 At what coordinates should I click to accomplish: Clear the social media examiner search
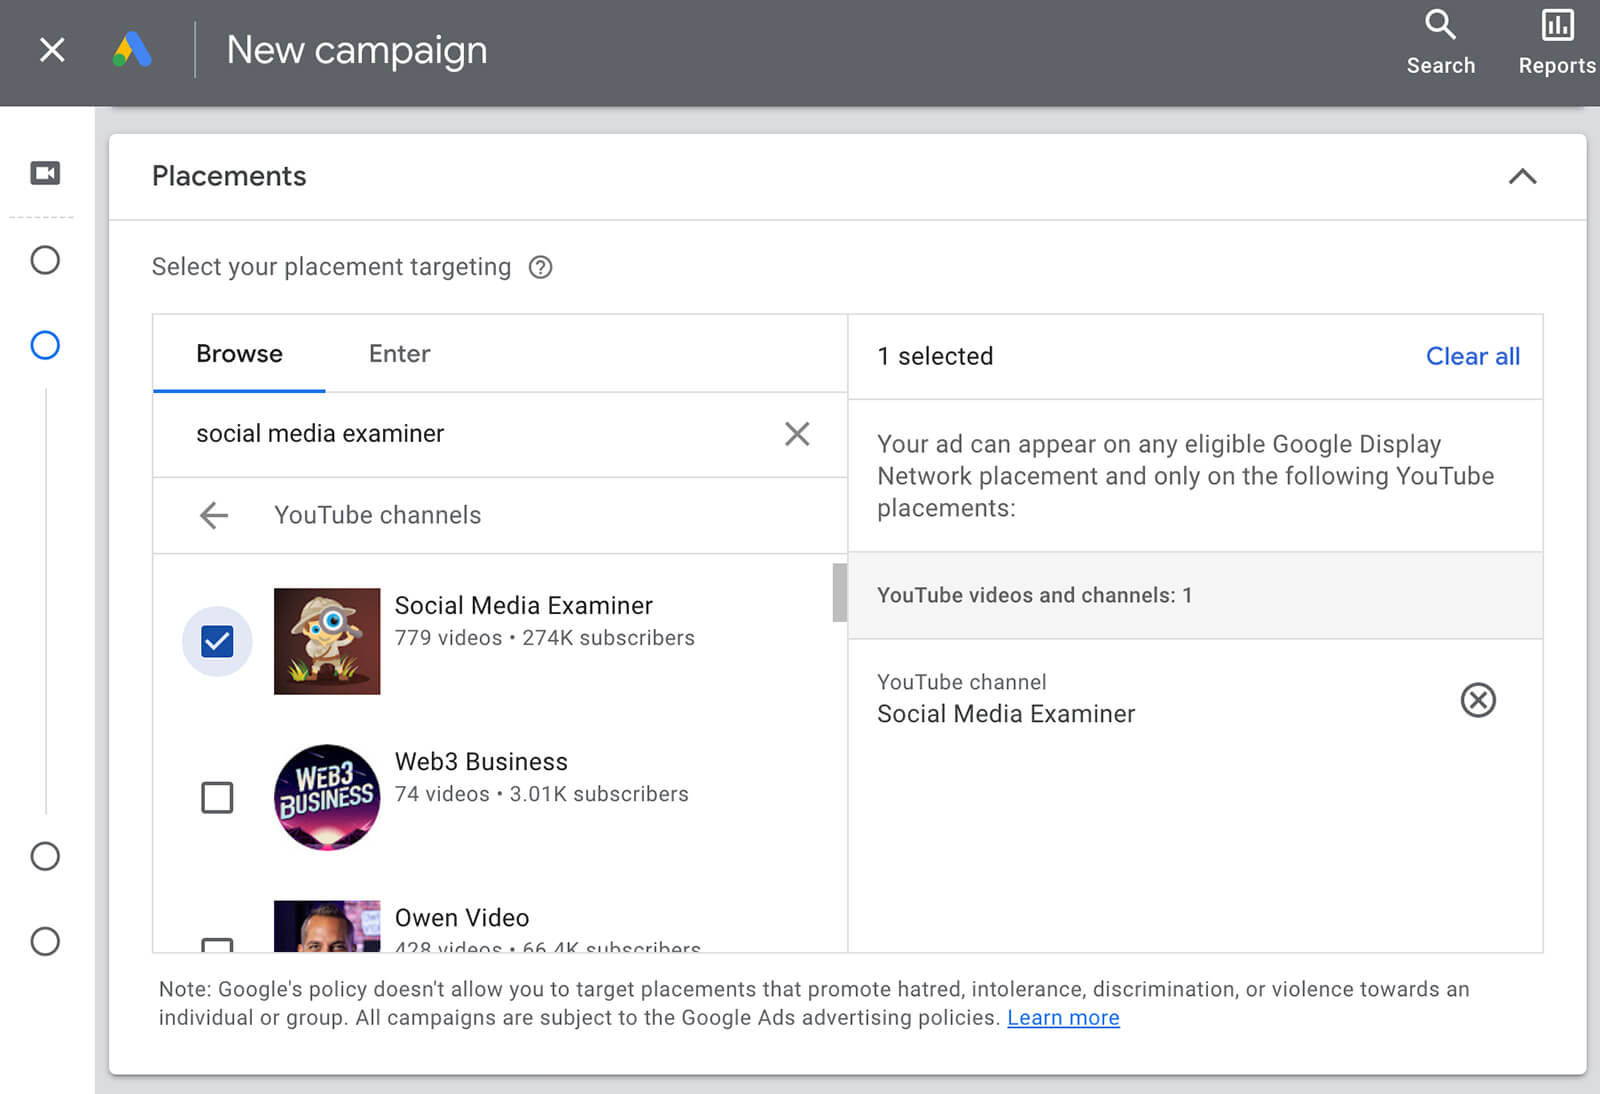click(x=797, y=434)
